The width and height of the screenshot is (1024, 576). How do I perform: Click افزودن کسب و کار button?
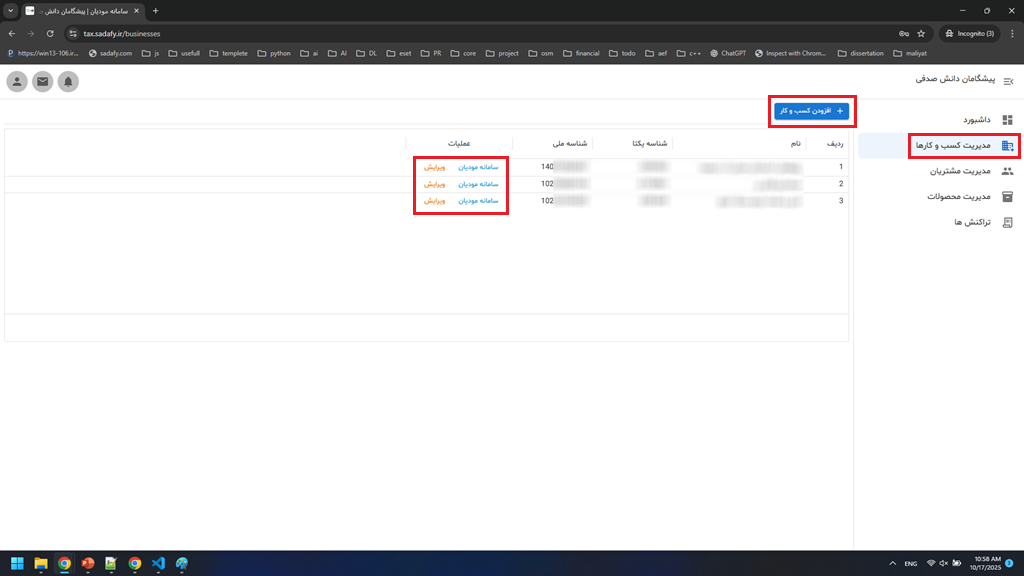click(x=812, y=111)
